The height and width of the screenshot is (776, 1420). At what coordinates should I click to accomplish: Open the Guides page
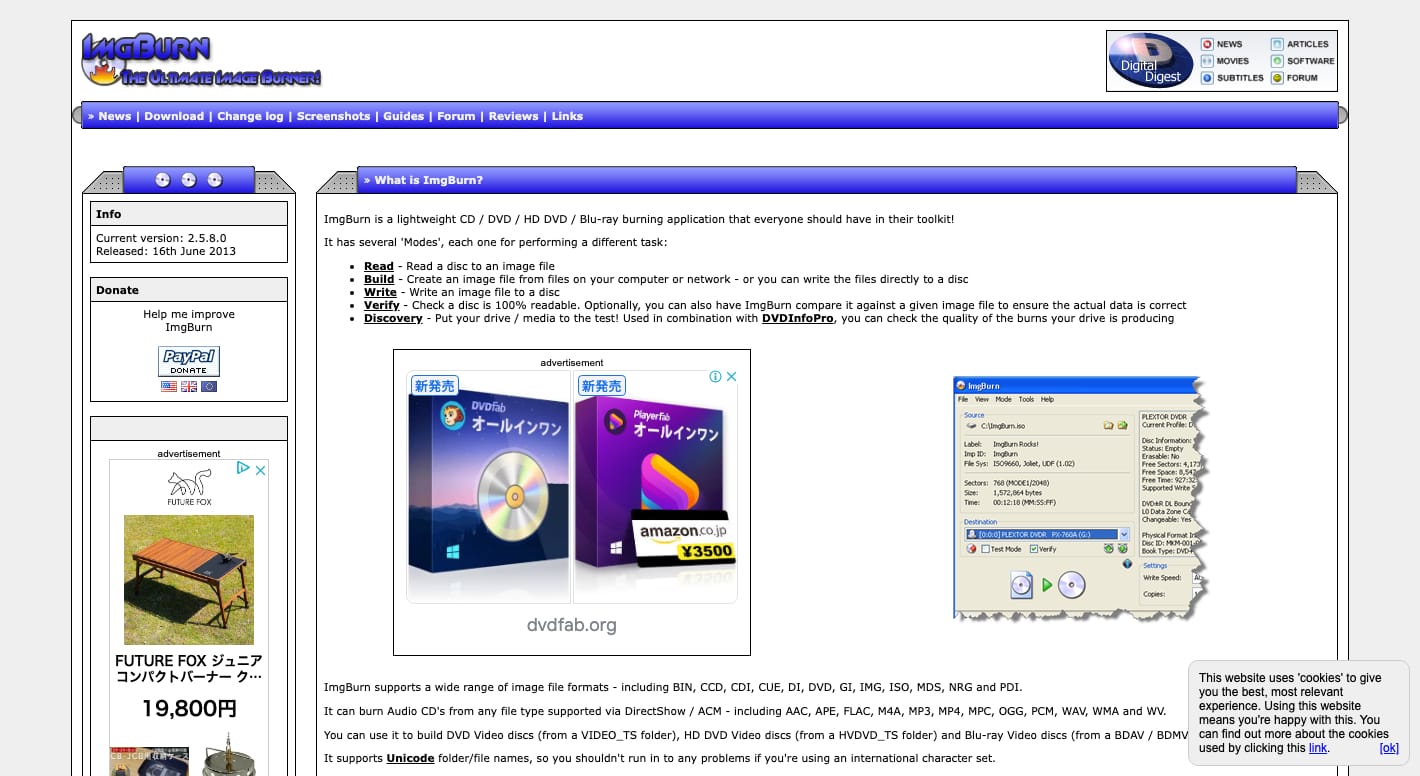(x=404, y=116)
